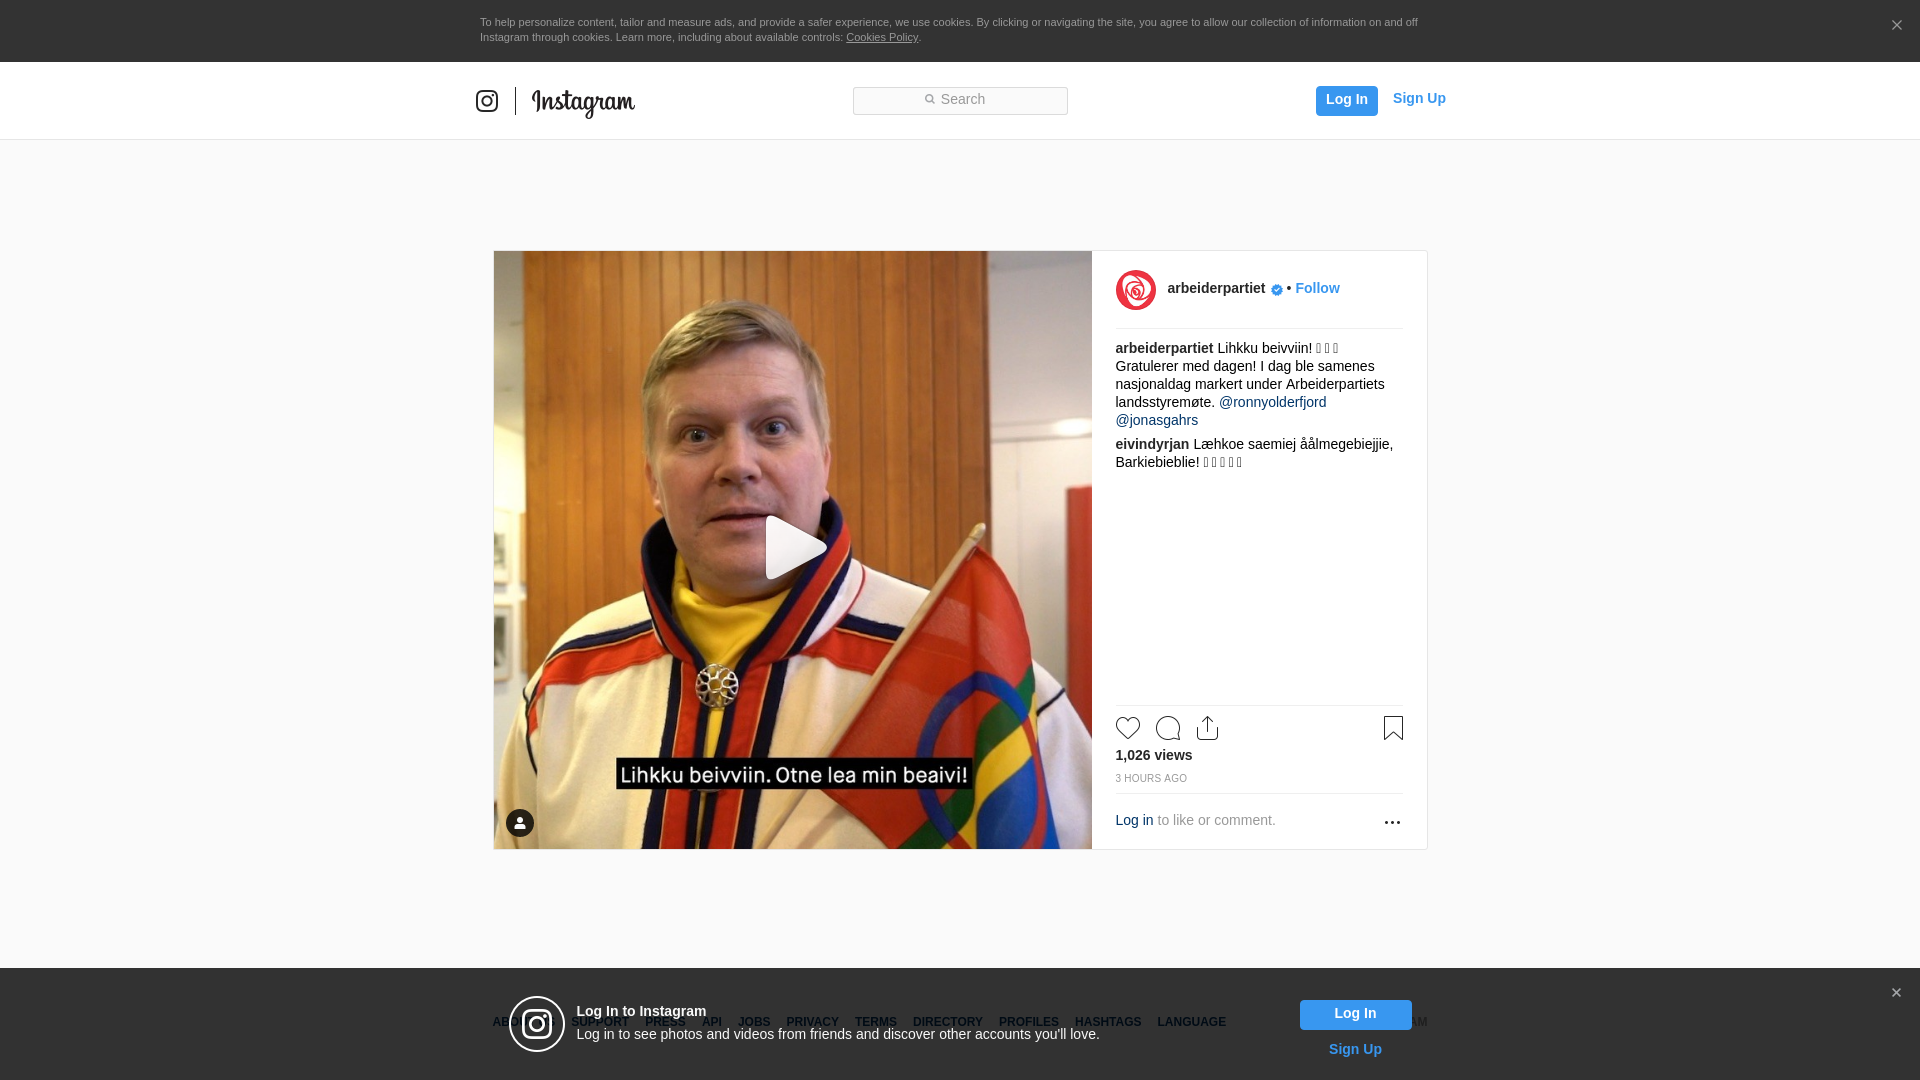The width and height of the screenshot is (1920, 1080).
Task: Open arbeiderpartiet name in caption
Action: tap(1164, 348)
